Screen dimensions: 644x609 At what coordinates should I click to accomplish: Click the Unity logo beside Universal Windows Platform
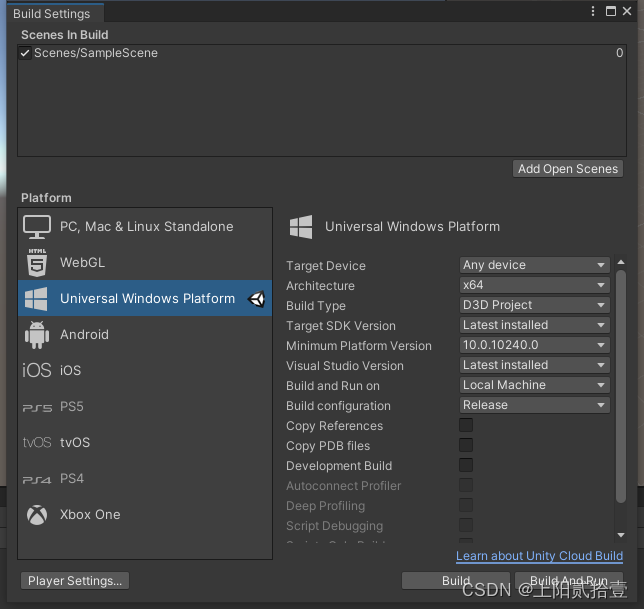pos(257,299)
